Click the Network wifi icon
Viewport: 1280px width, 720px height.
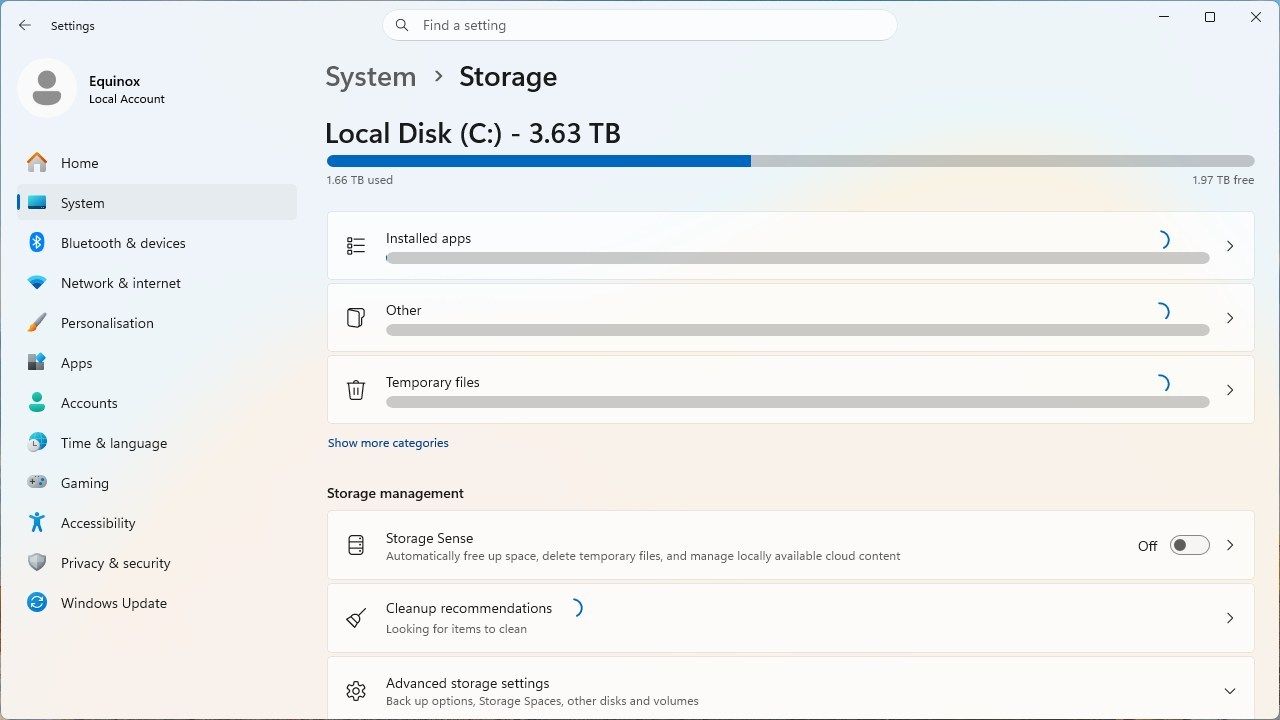pos(37,283)
